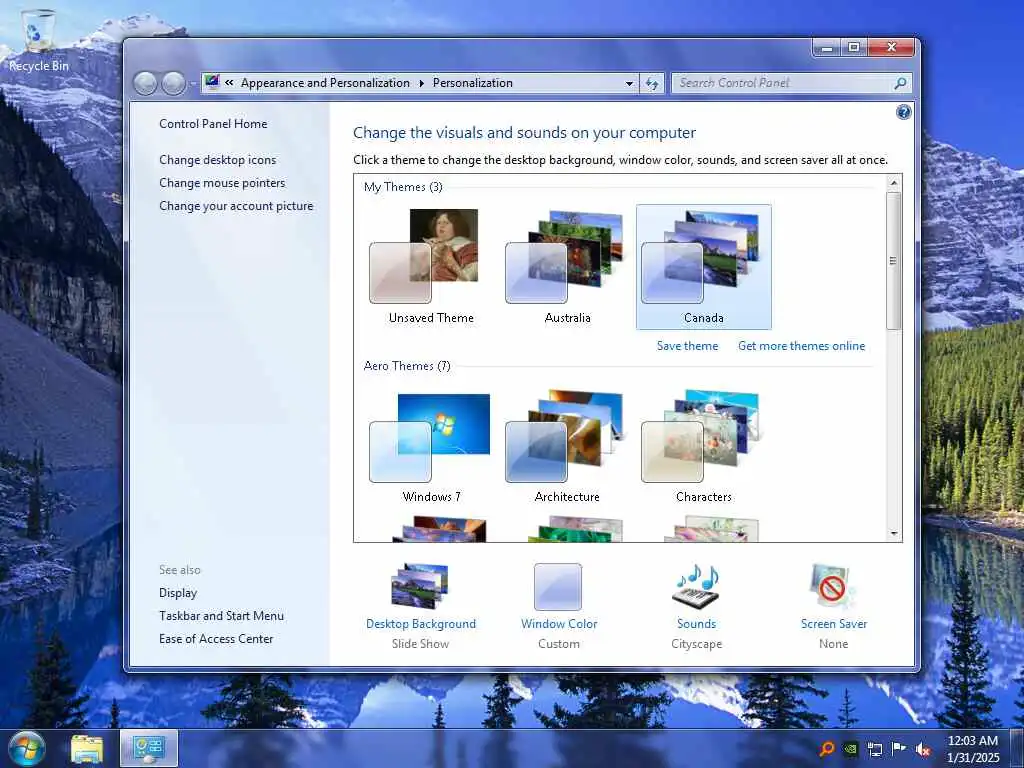
Task: Maximize the Personalization window
Action: (x=853, y=48)
